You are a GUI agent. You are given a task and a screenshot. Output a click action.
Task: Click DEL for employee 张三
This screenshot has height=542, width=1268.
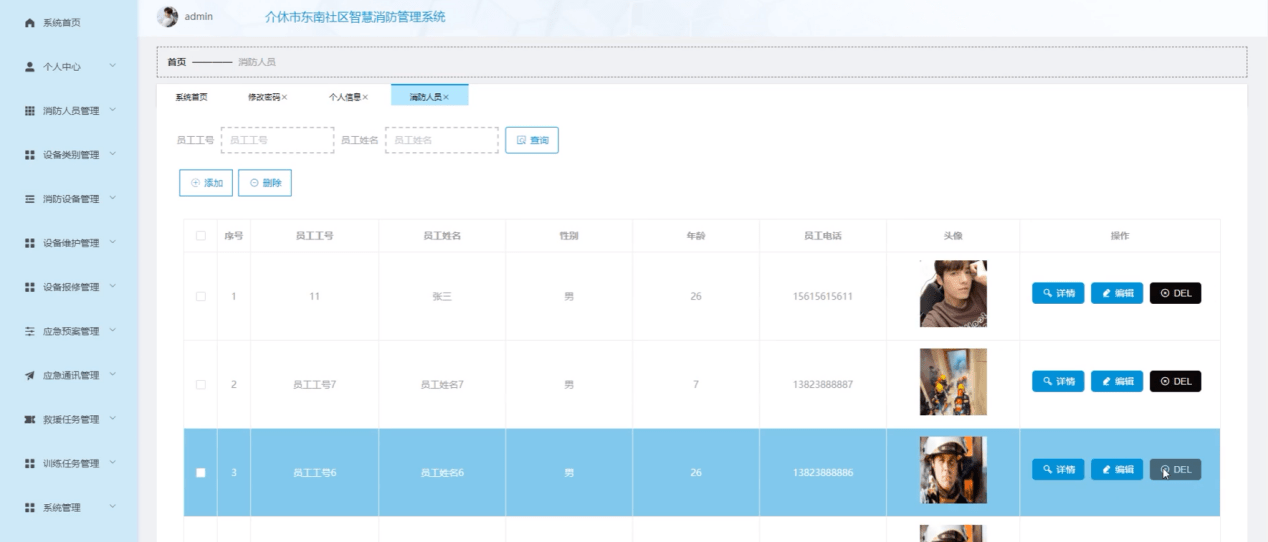[1176, 293]
